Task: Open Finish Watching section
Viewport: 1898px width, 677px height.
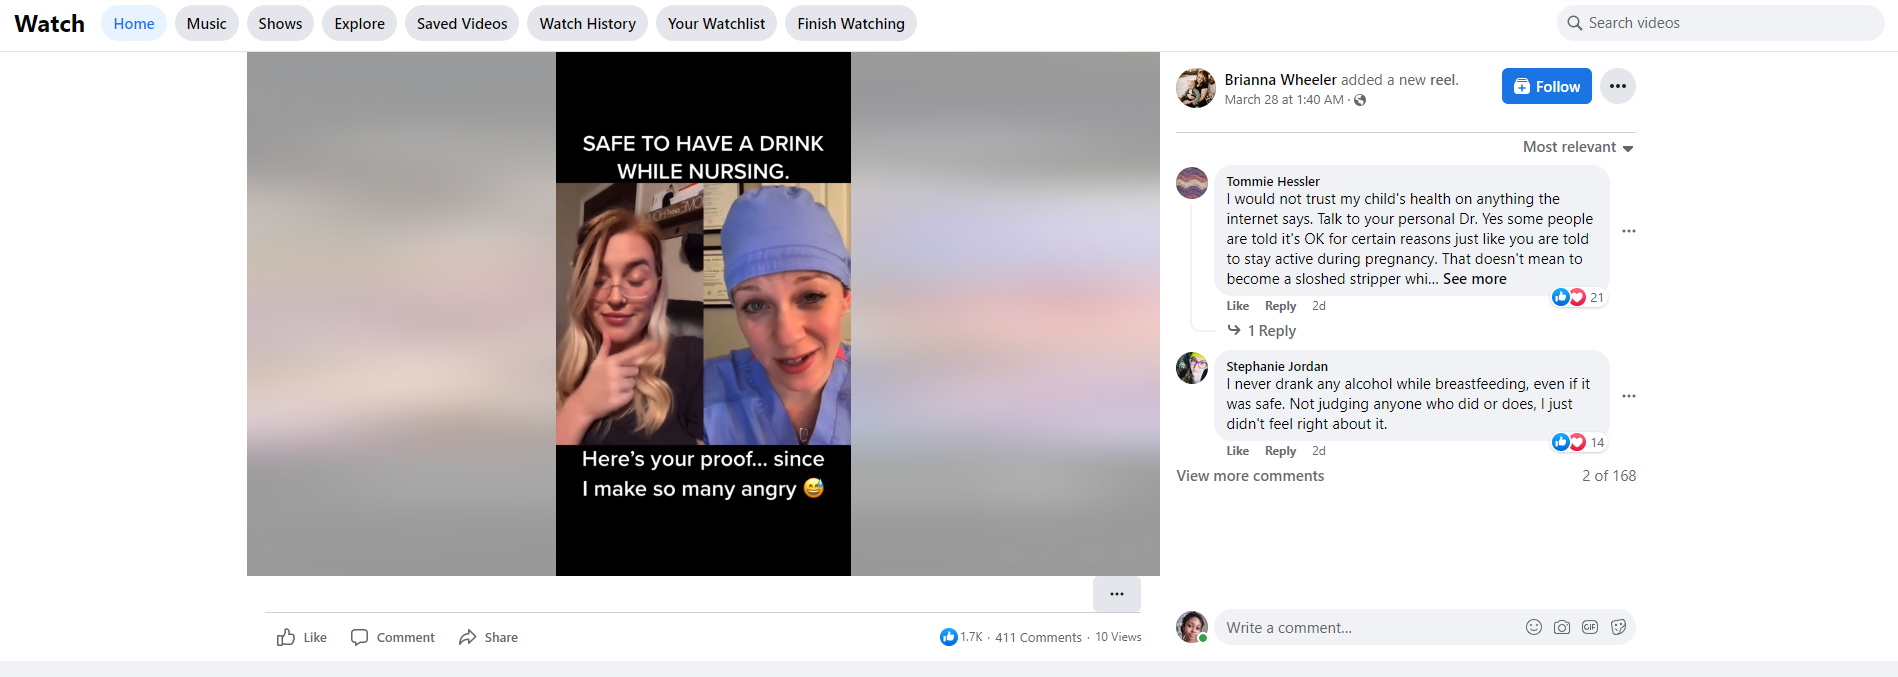Action: click(851, 23)
